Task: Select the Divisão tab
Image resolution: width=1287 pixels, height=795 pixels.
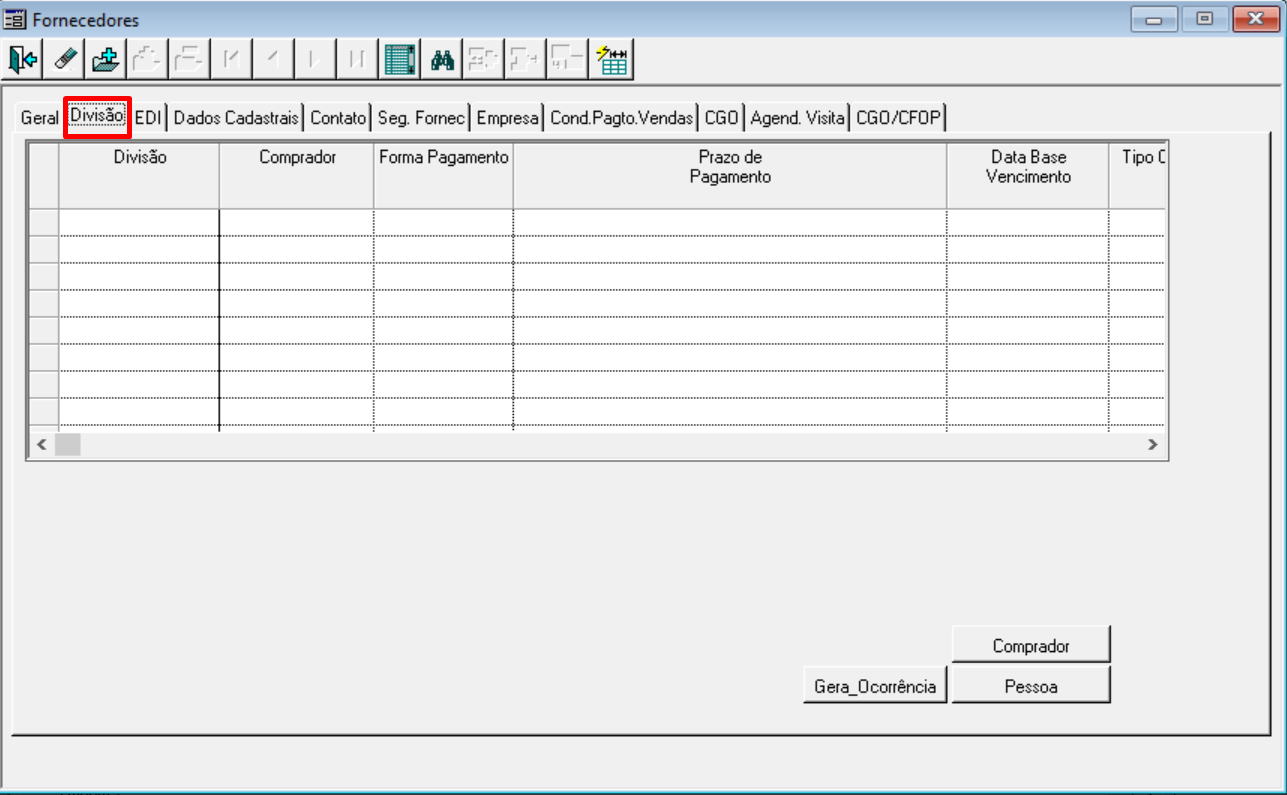Action: [97, 116]
